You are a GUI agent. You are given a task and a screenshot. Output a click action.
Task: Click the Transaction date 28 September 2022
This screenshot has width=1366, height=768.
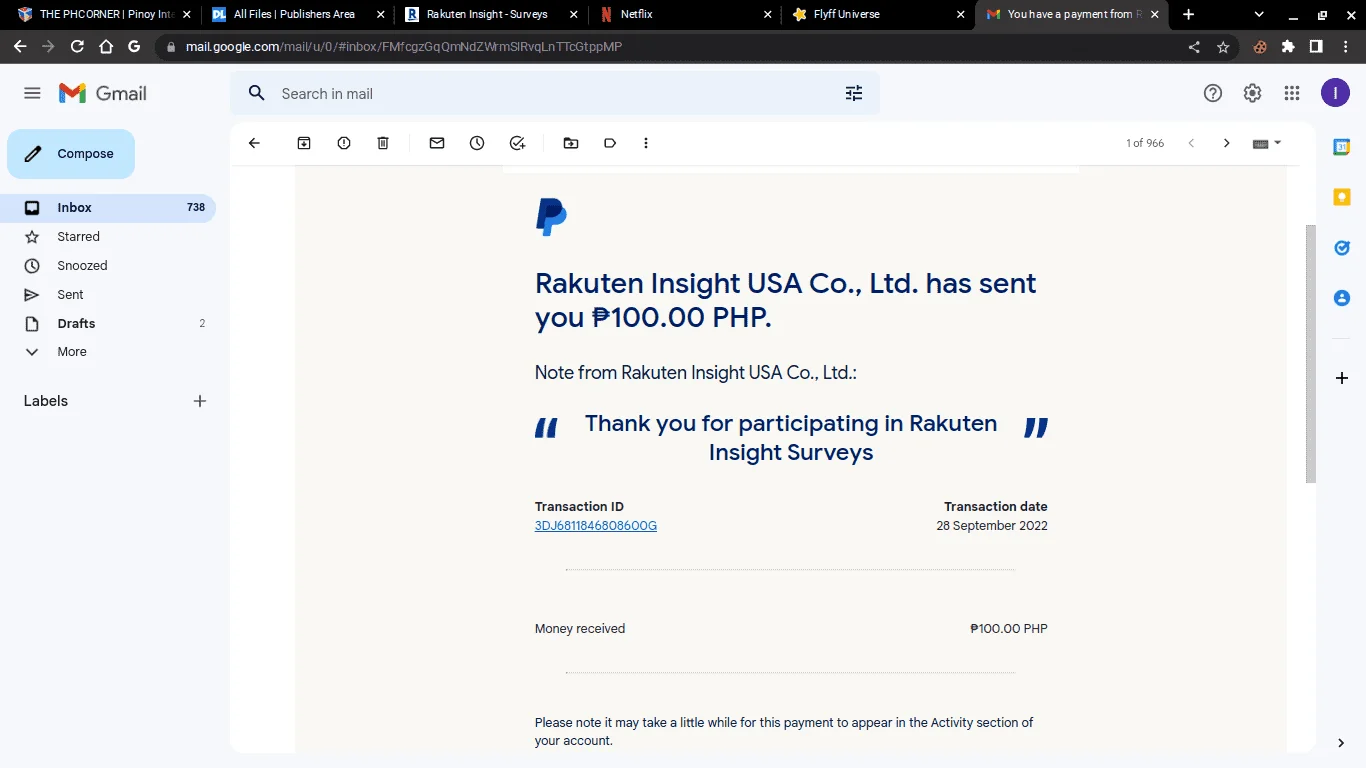992,526
